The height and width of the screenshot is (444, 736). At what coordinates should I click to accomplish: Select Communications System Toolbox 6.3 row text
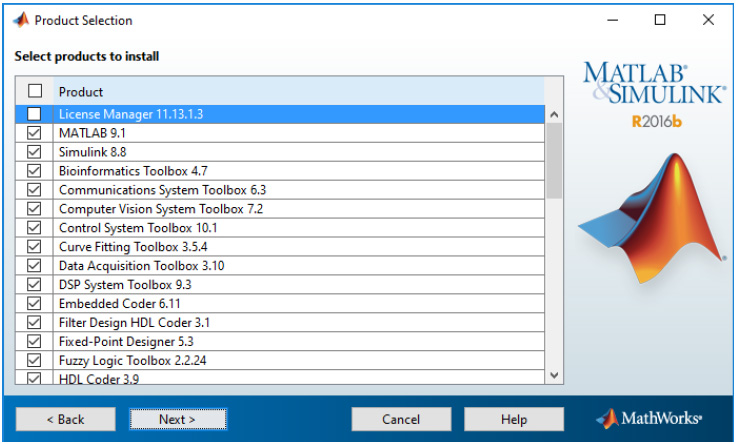(x=162, y=190)
